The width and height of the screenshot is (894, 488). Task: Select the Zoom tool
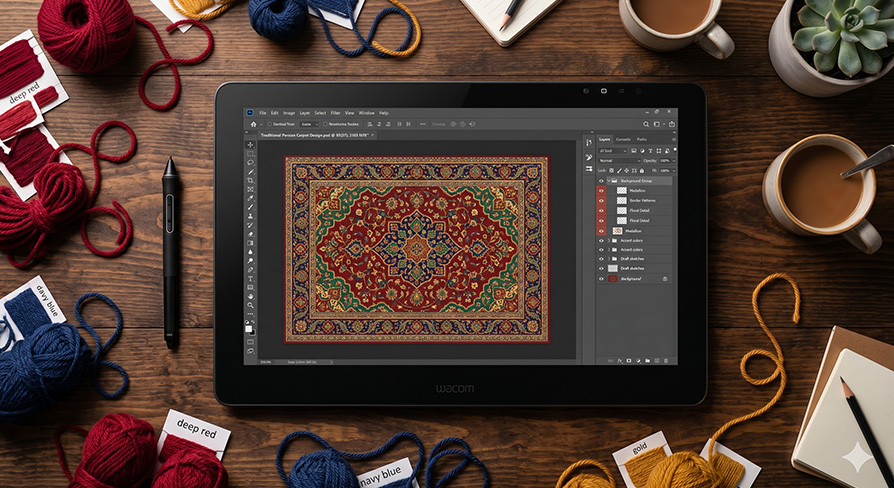[251, 306]
